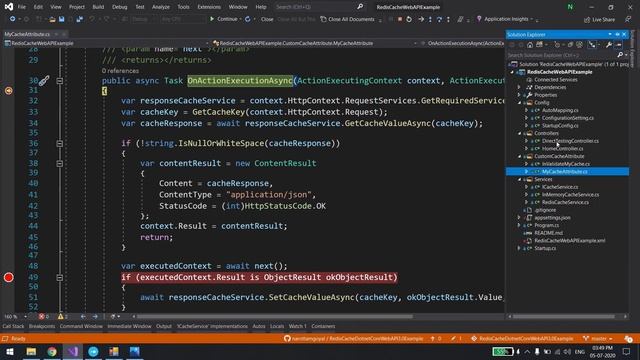Click breakpoint glyph on line 49

[x=9, y=278]
